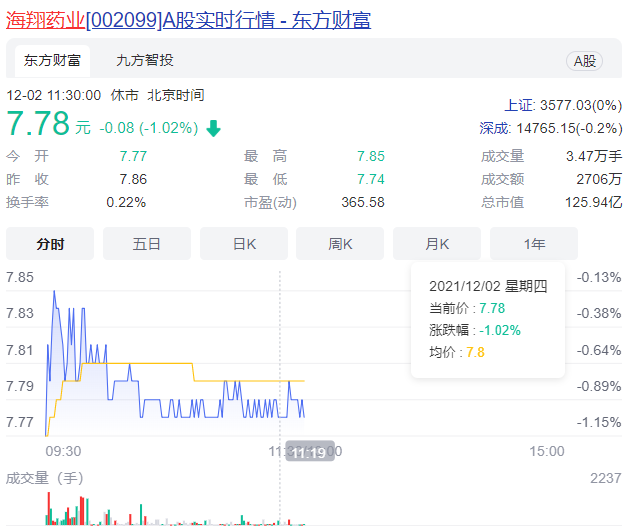Switch chart to 日K daily candlesticks
Screen dimensions: 629x531
244,244
